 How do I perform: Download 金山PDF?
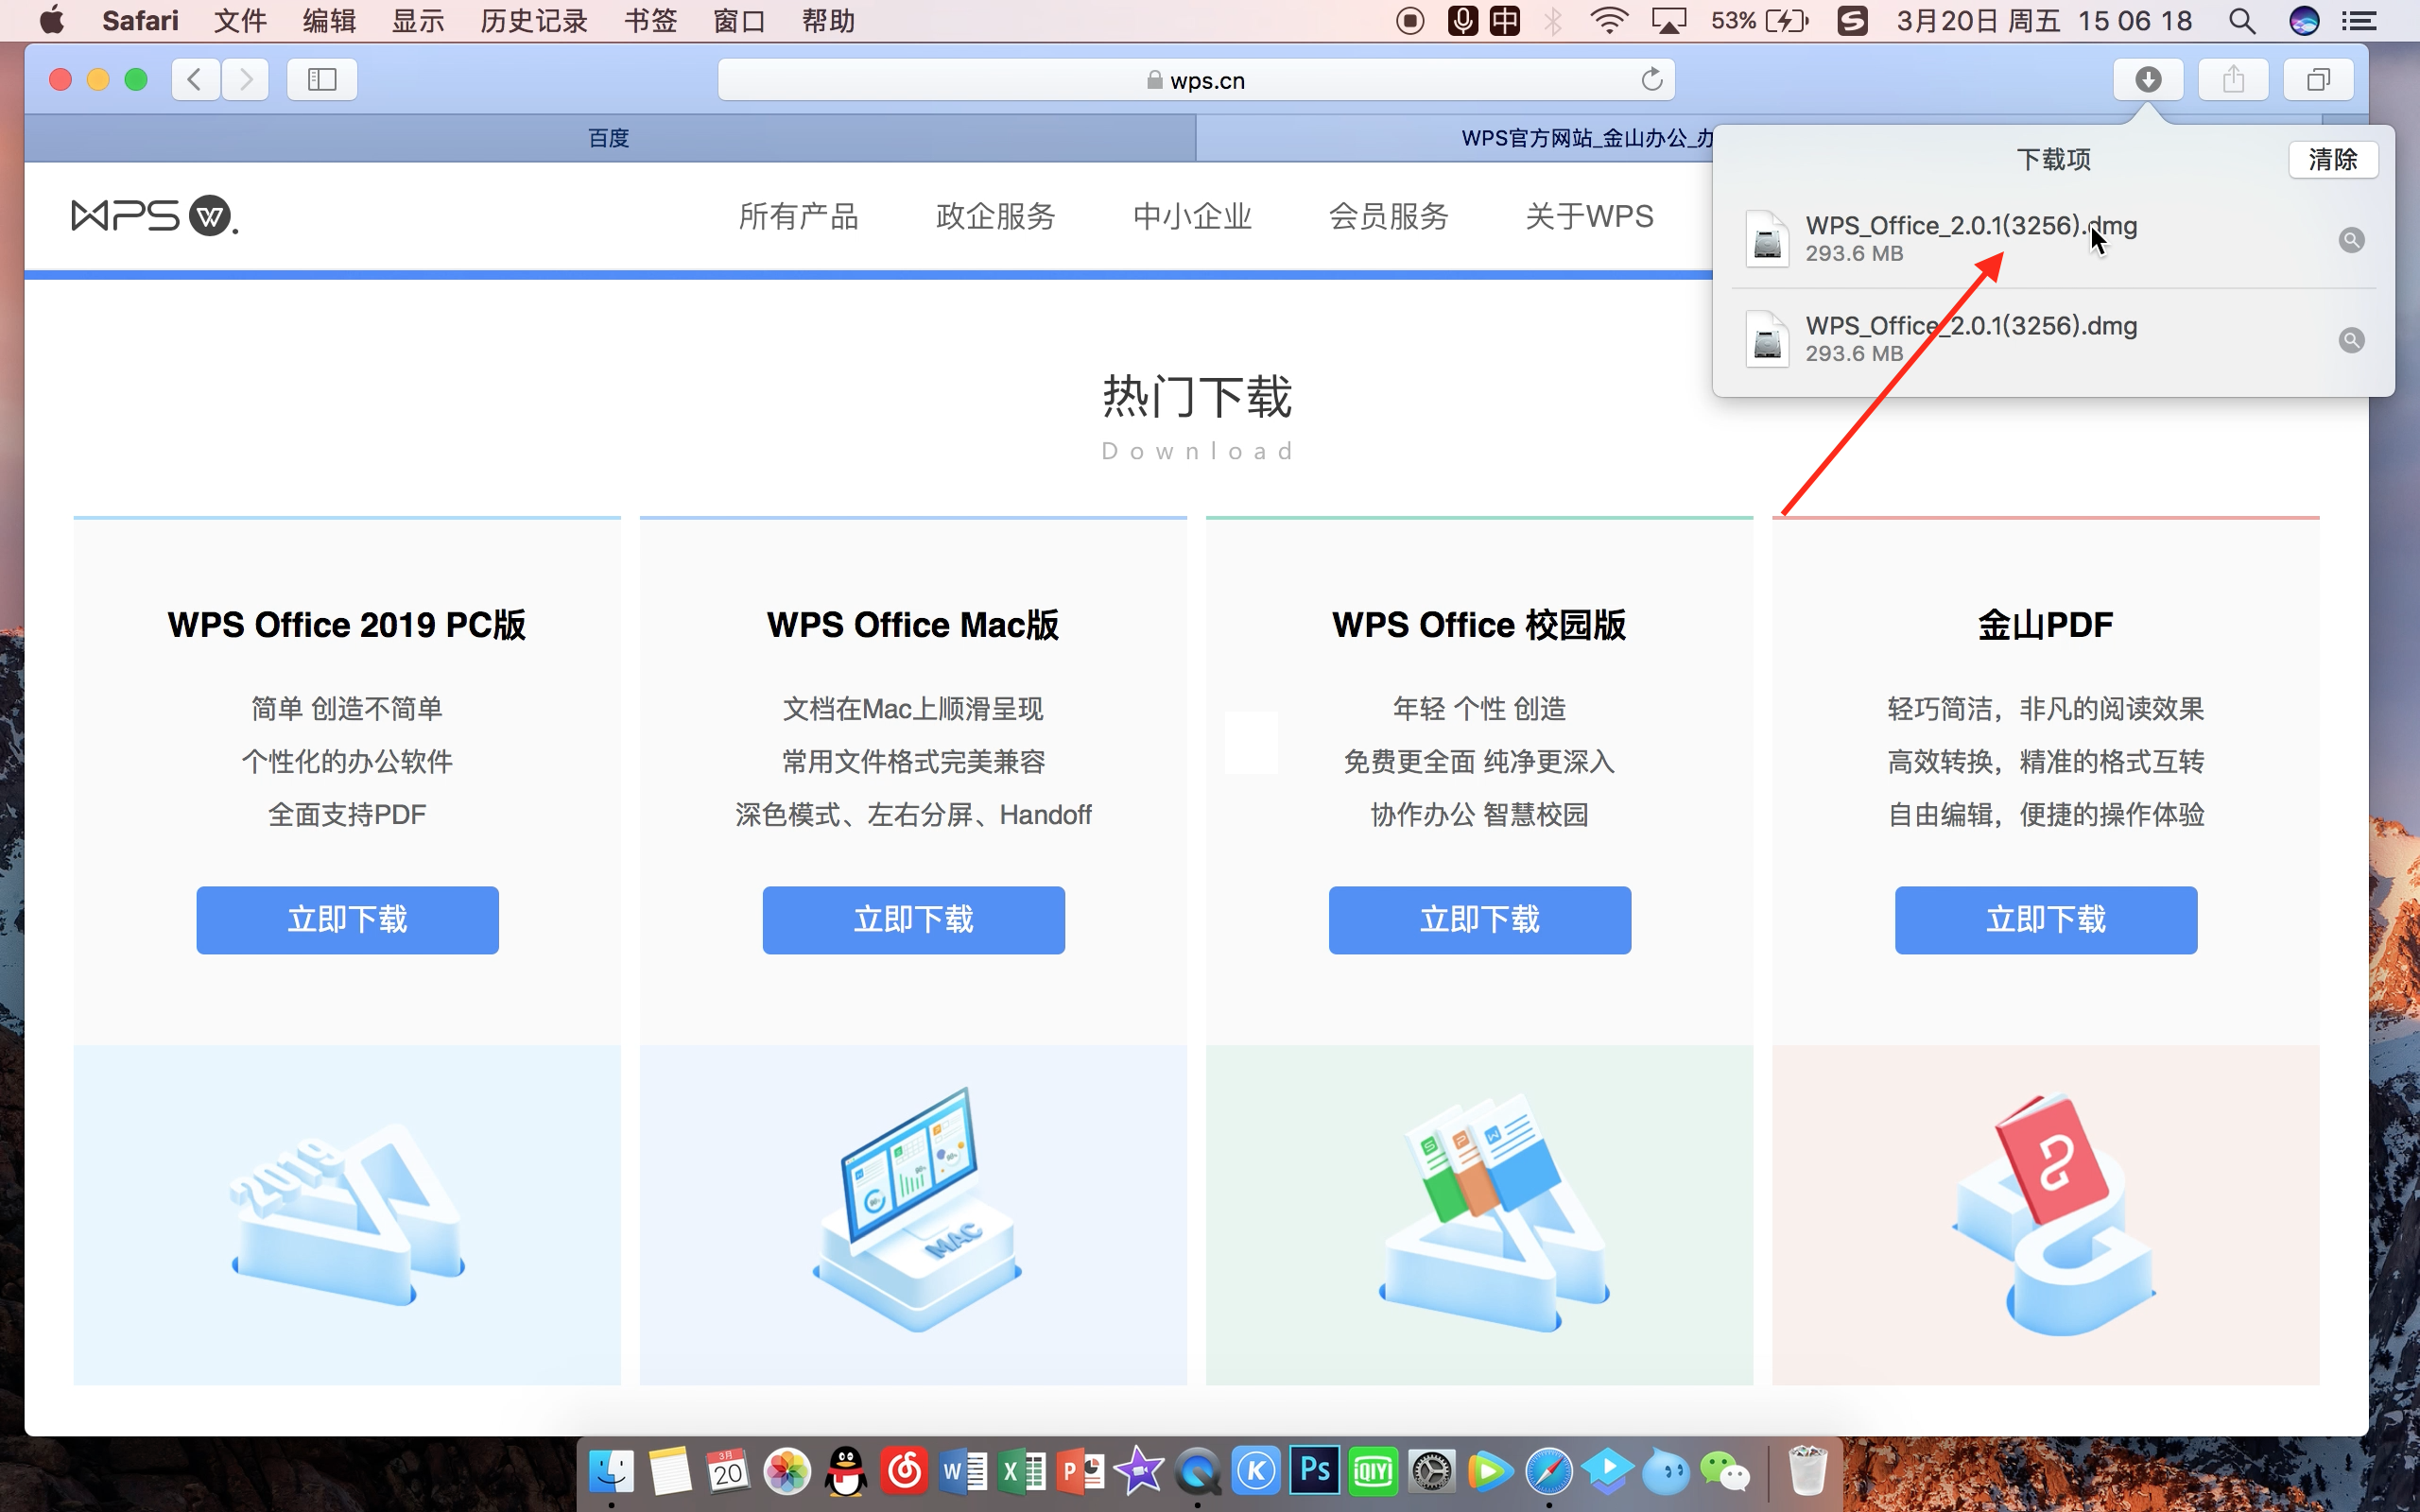point(2046,920)
